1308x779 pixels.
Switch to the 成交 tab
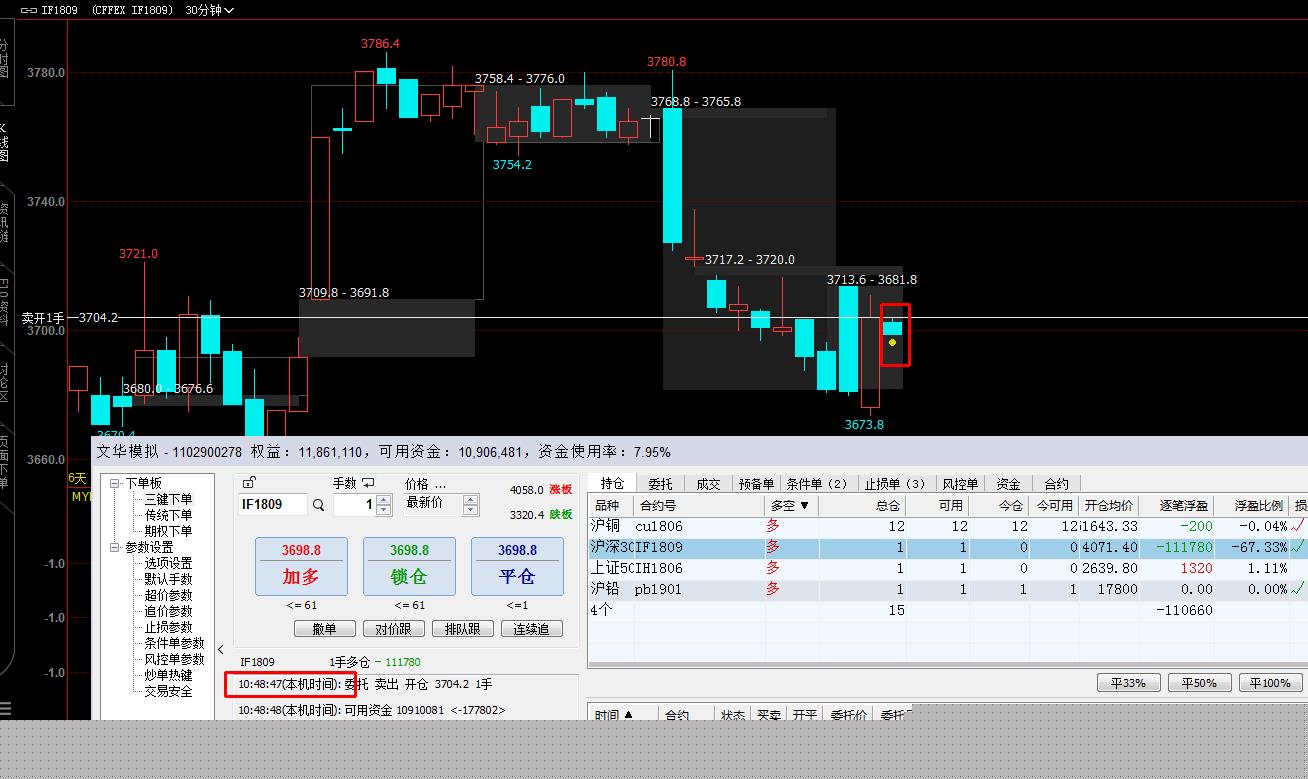[708, 484]
